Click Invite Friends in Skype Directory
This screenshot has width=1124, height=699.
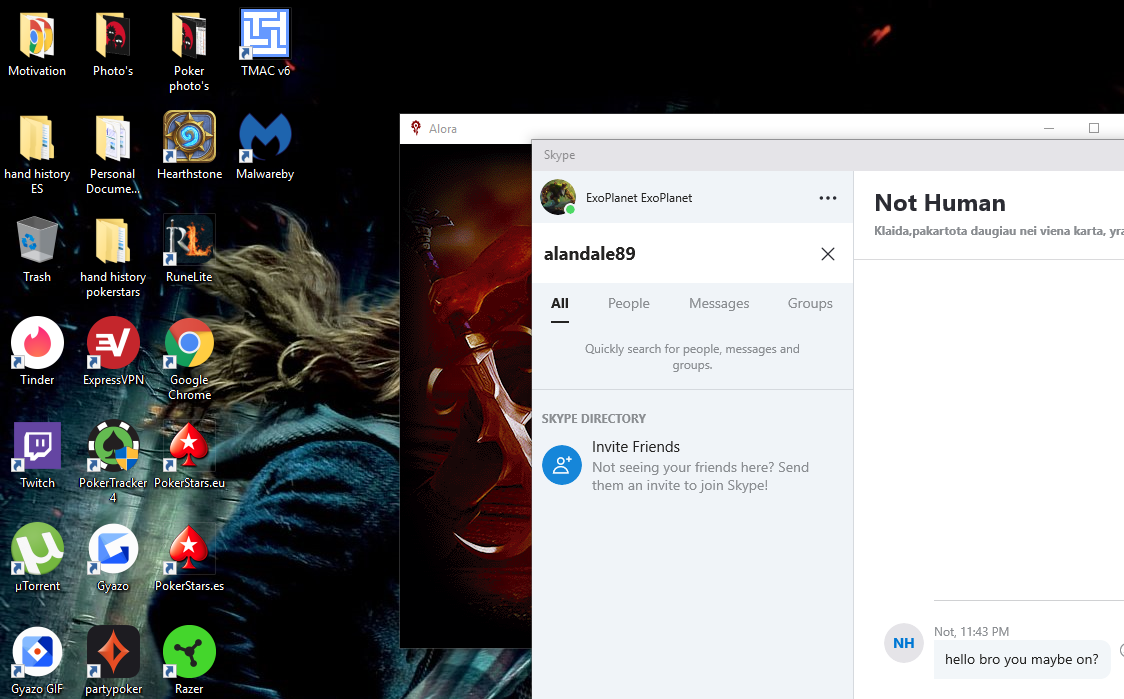(692, 465)
